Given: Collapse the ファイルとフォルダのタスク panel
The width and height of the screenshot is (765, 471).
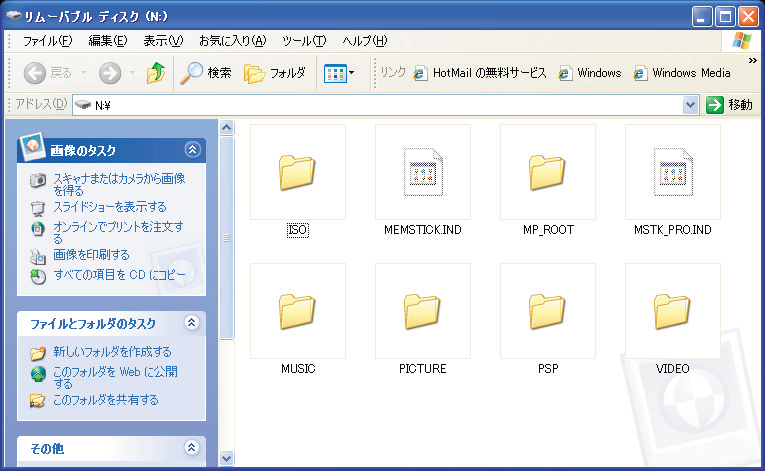Looking at the screenshot, I should click(191, 323).
